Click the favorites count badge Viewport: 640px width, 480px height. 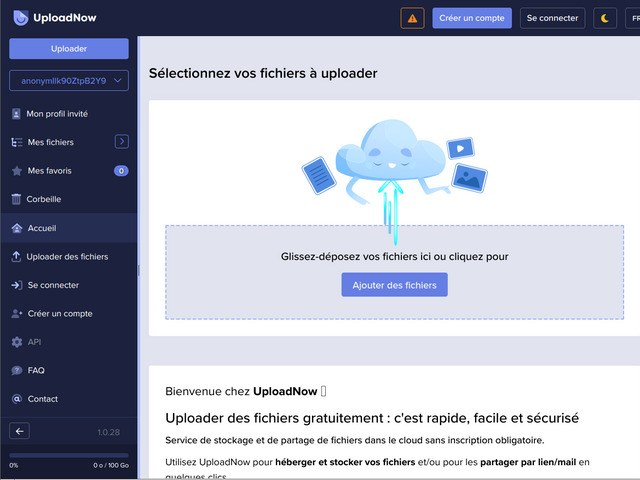click(121, 171)
